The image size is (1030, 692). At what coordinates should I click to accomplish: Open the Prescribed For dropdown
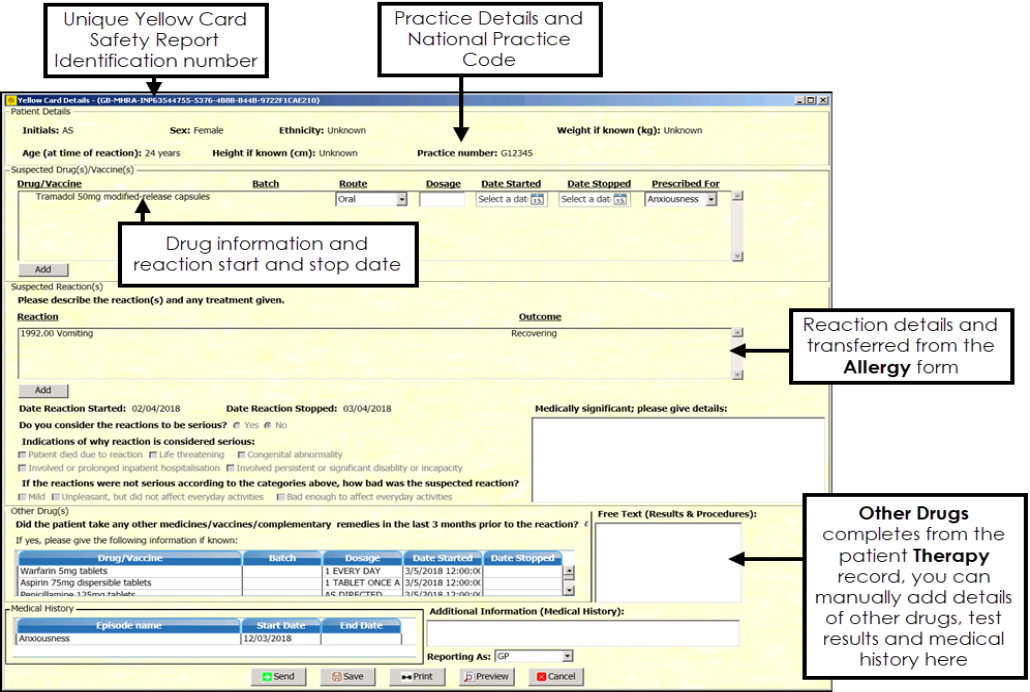point(711,200)
